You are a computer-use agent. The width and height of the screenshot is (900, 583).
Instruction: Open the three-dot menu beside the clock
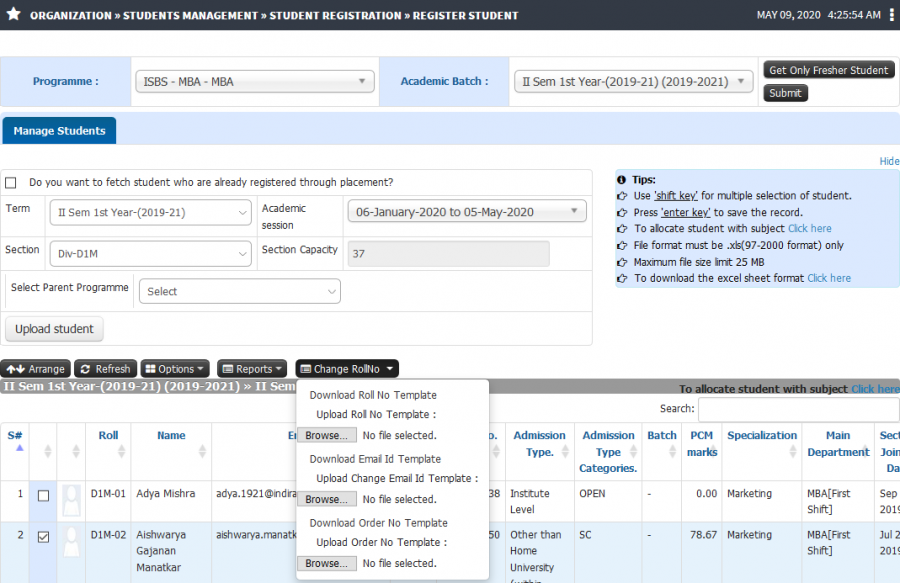(891, 15)
